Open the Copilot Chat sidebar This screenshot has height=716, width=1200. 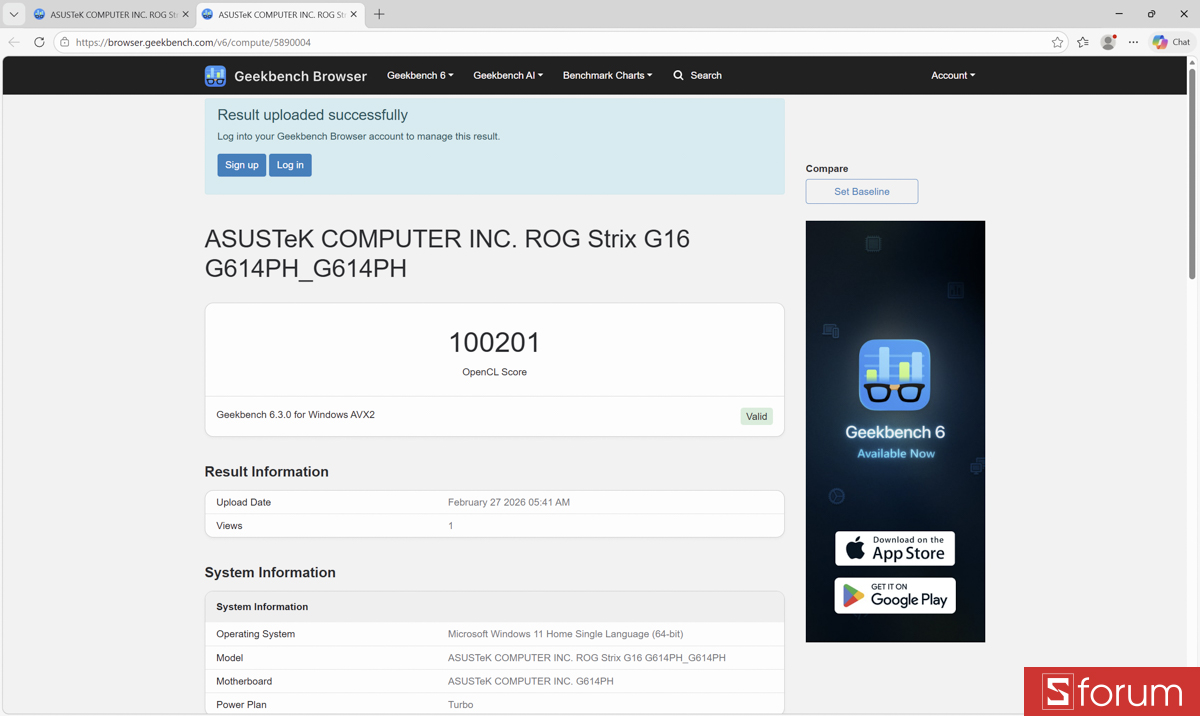[1169, 42]
